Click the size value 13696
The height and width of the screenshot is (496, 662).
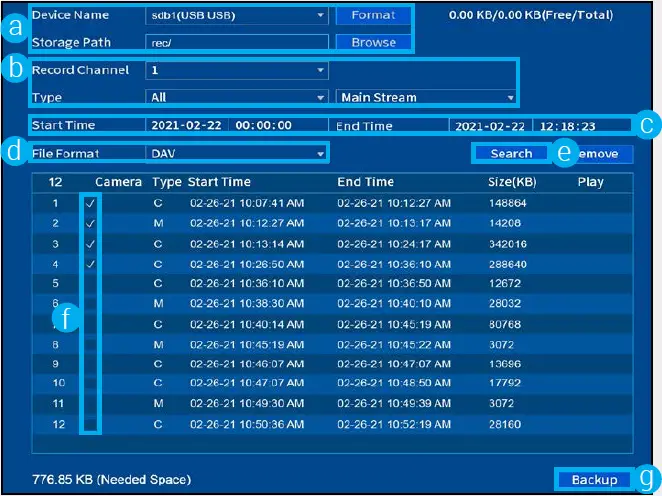[505, 364]
